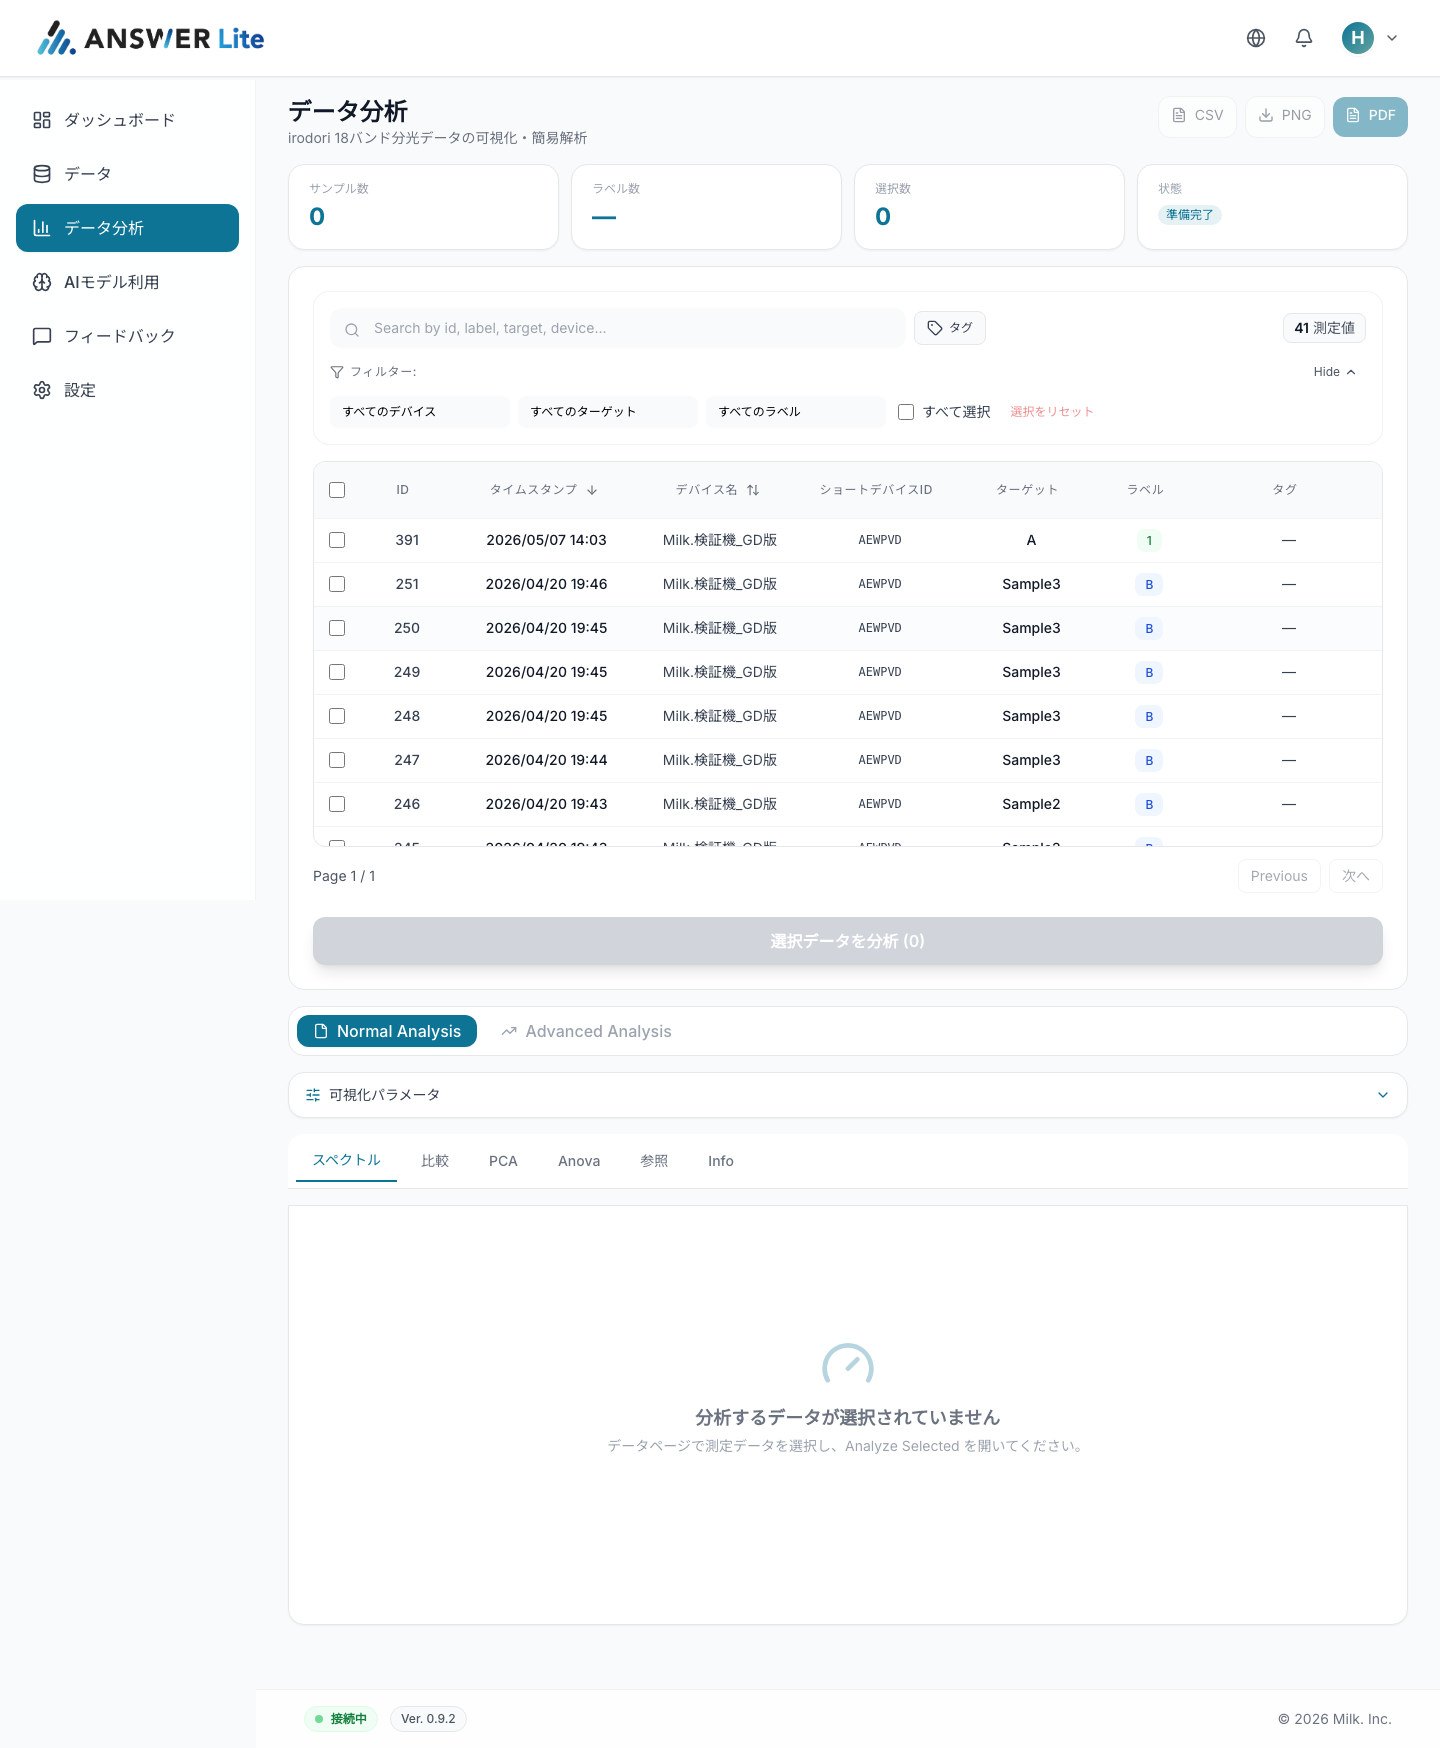Focus the search by id field
Screen dimensions: 1440x1748
tap(617, 328)
